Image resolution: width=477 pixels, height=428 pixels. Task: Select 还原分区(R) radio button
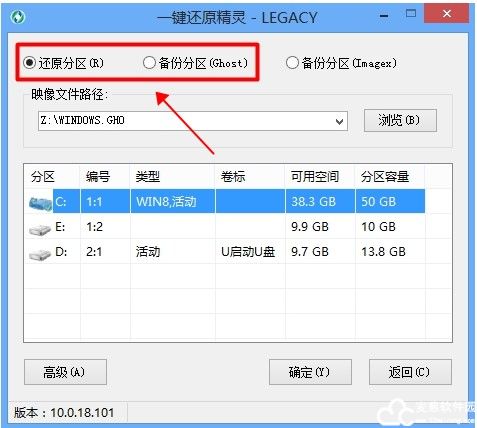pyautogui.click(x=63, y=63)
